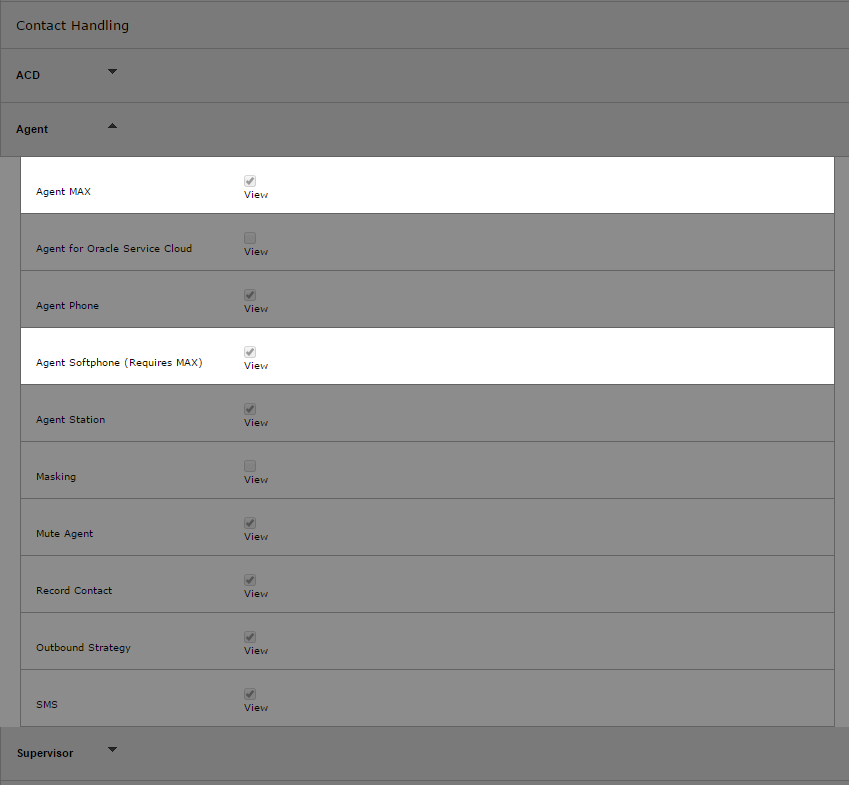Collapse the Agent section arrow
The width and height of the screenshot is (849, 785).
tap(112, 126)
